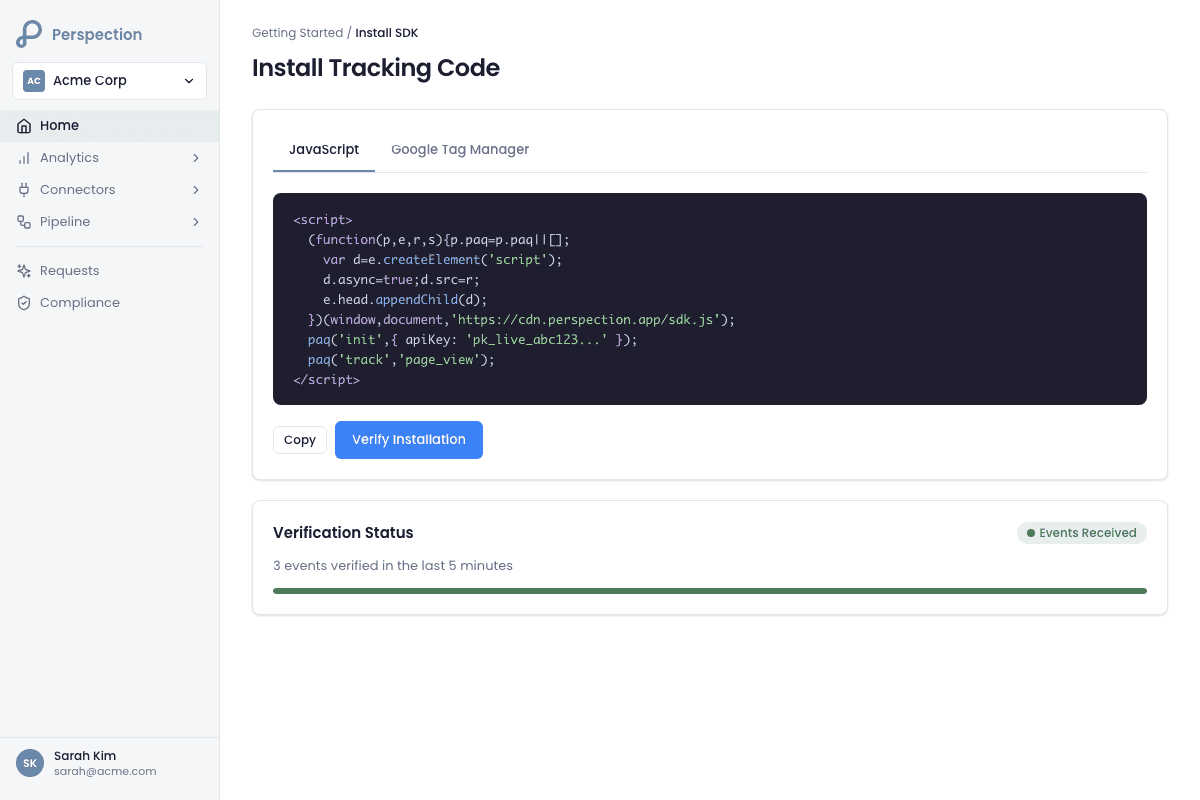The image size is (1200, 800).
Task: Select the JavaScript tab
Action: click(x=324, y=150)
